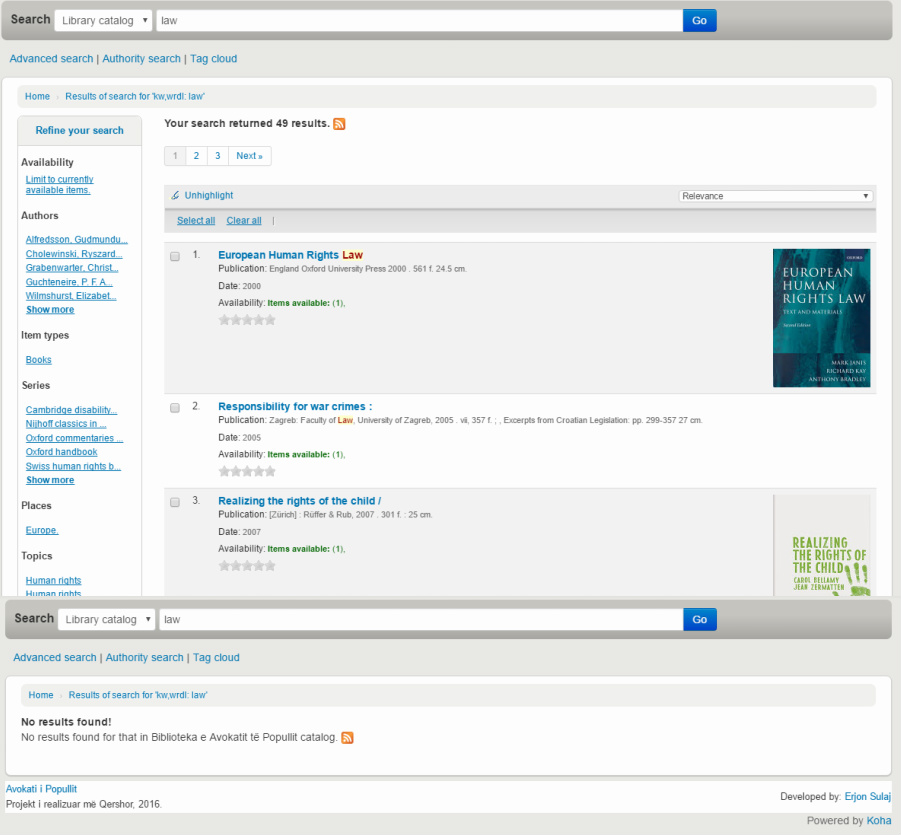The width and height of the screenshot is (901, 835).
Task: Click the RSS icon next to No results message
Action: coord(347,738)
